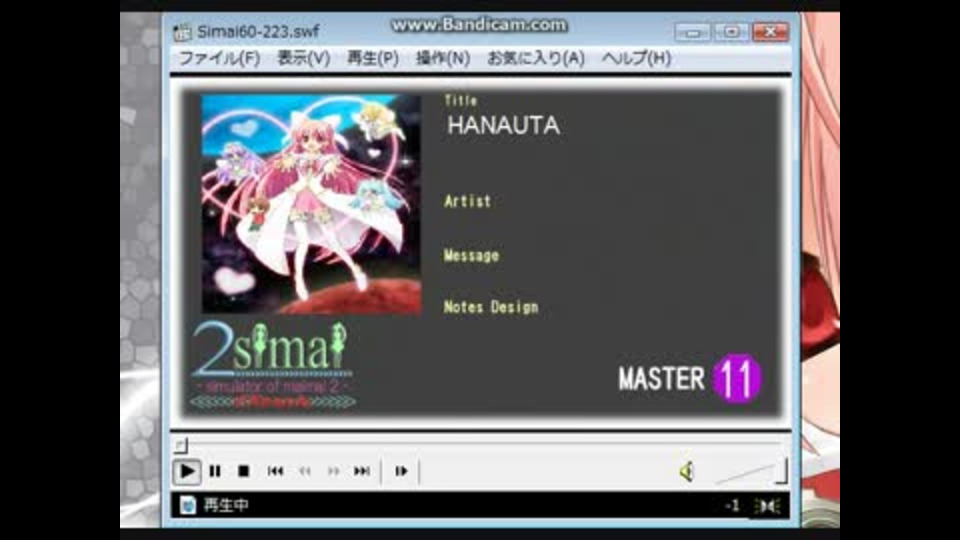Click the audio channel icon in status bar

pyautogui.click(x=768, y=506)
